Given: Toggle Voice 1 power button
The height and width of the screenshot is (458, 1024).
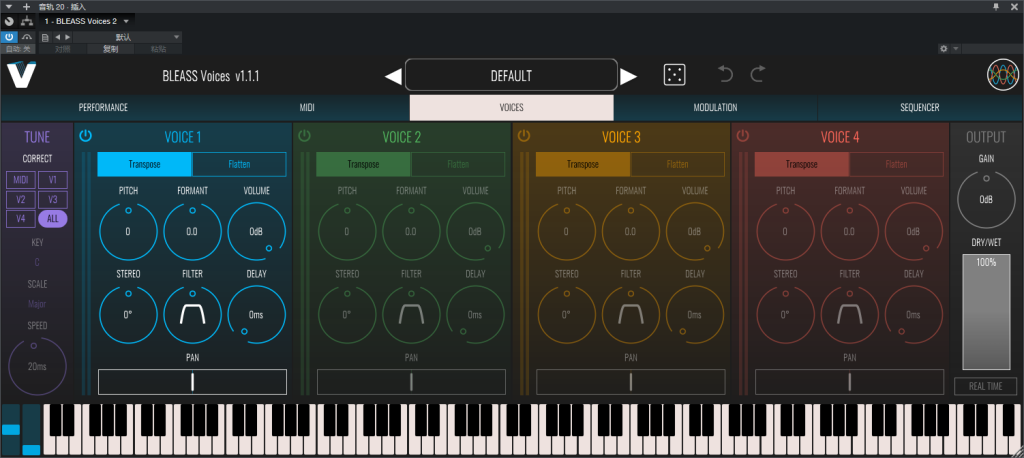Looking at the screenshot, I should click(x=86, y=136).
